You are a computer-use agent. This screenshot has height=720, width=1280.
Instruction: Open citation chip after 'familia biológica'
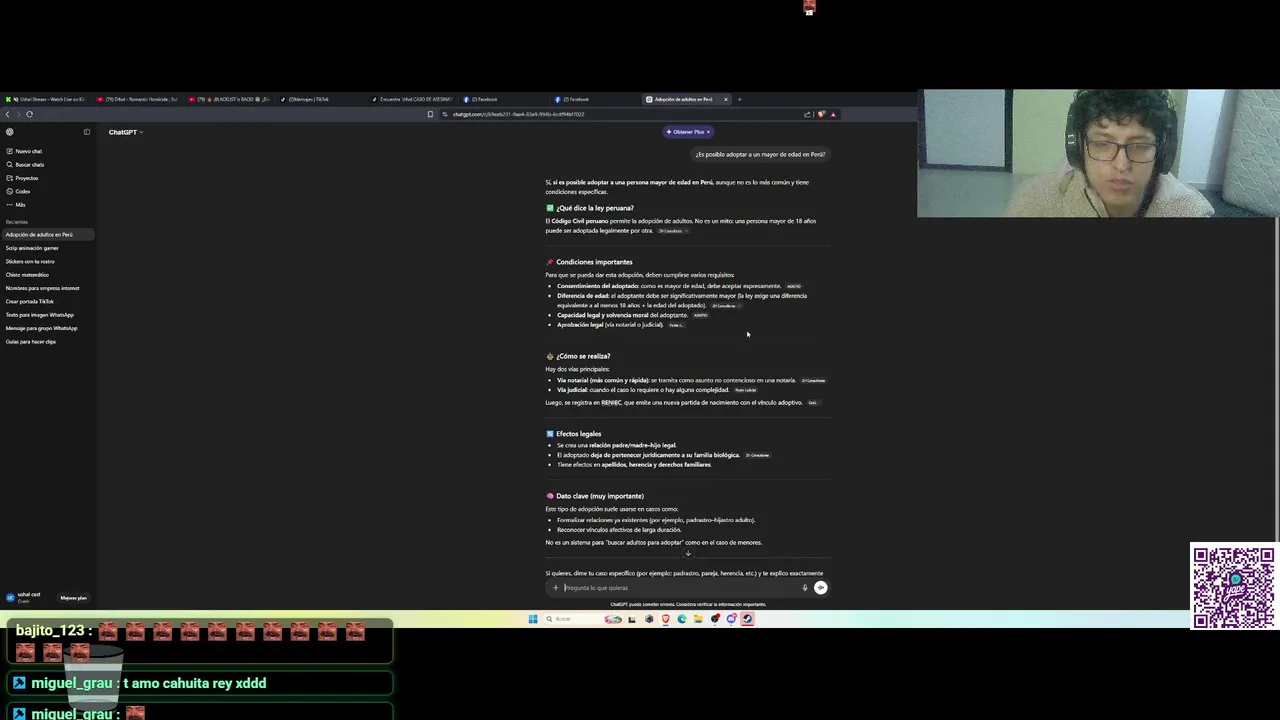pos(757,455)
